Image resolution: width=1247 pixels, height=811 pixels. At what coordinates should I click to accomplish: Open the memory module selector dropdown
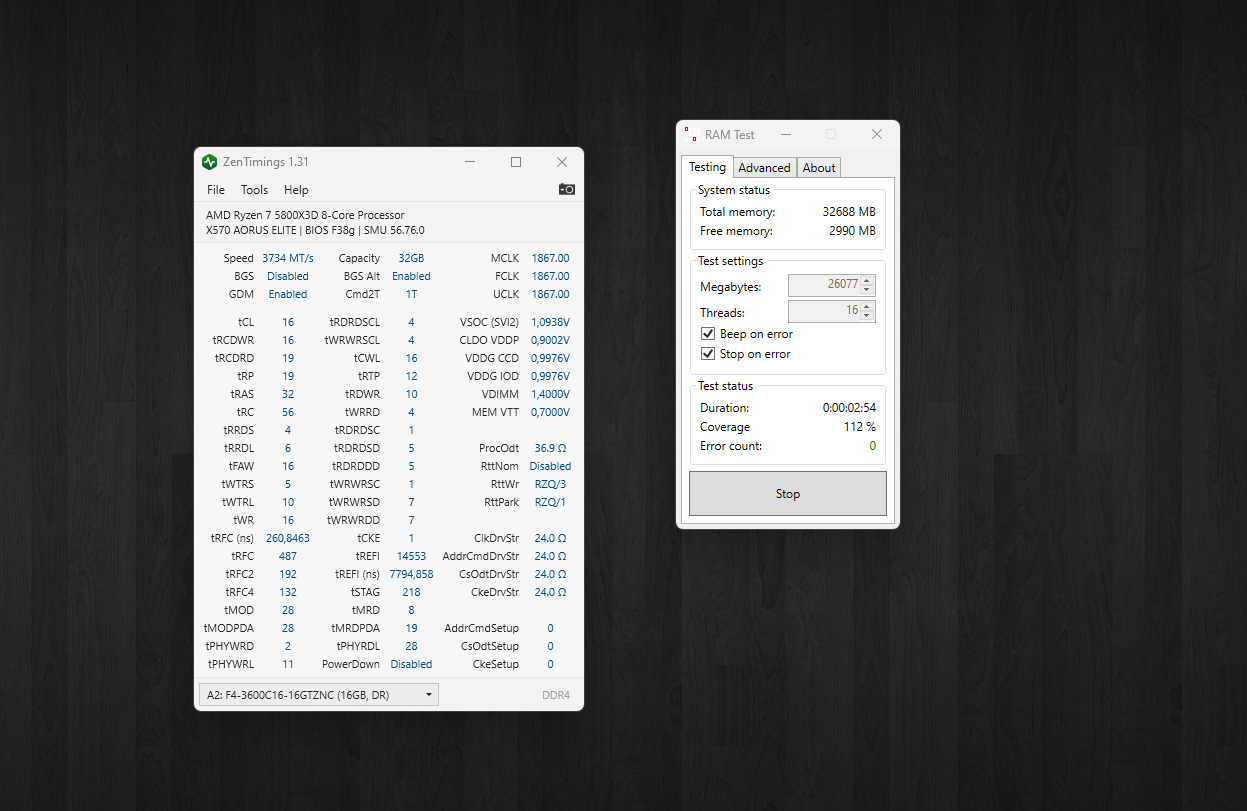click(319, 695)
